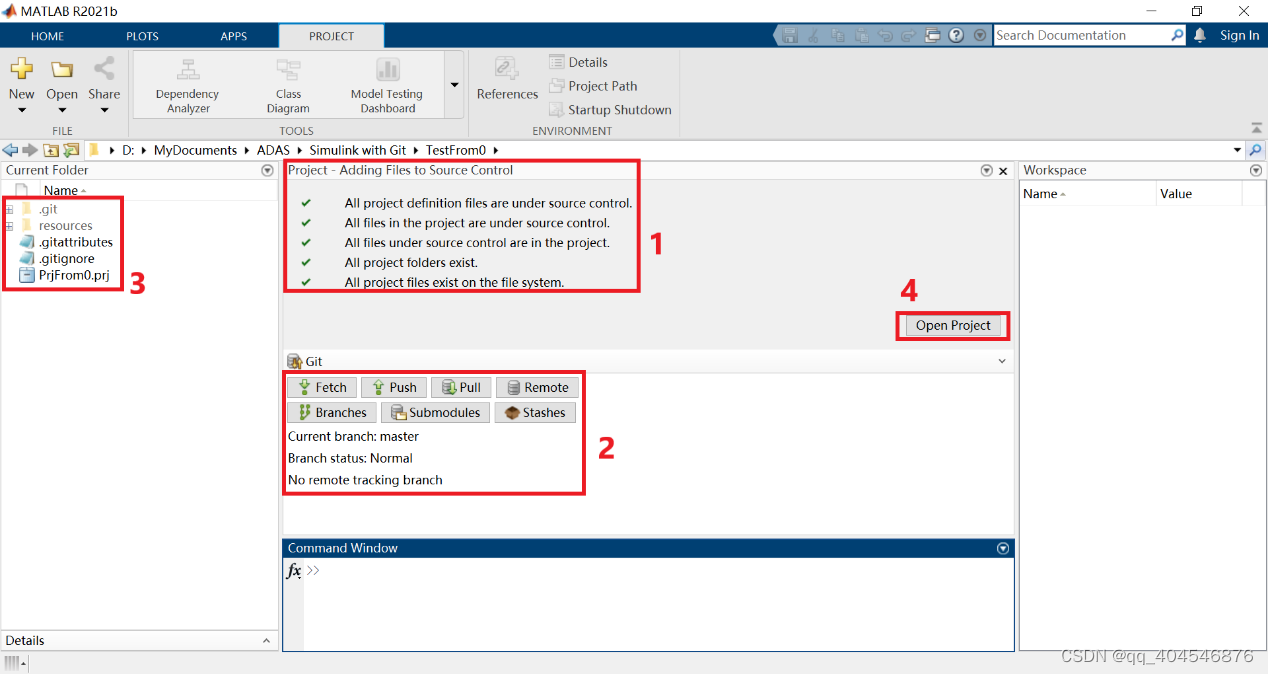
Task: Open the Model Testing Dashboard
Action: [387, 86]
